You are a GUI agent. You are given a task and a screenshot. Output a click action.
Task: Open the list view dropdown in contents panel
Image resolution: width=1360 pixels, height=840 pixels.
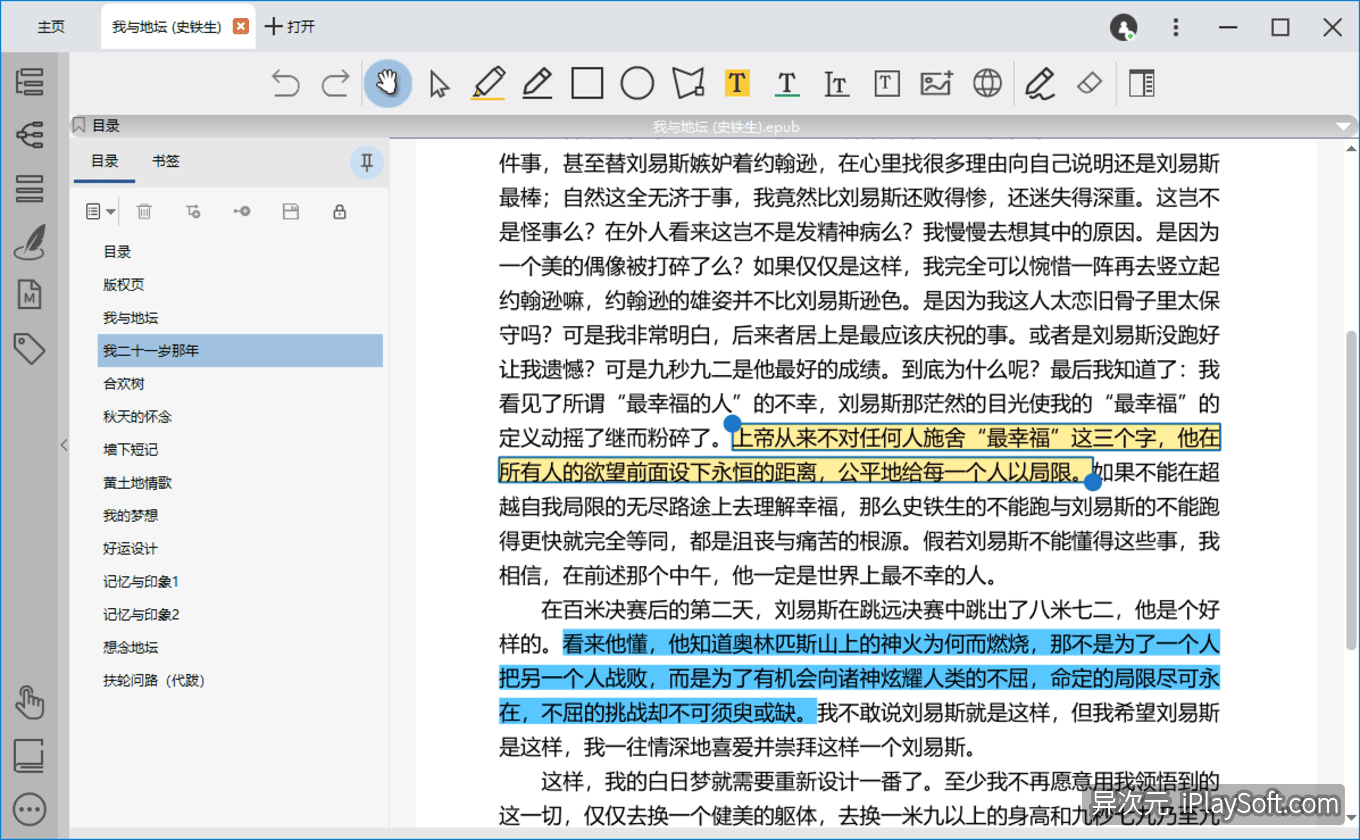pos(101,211)
